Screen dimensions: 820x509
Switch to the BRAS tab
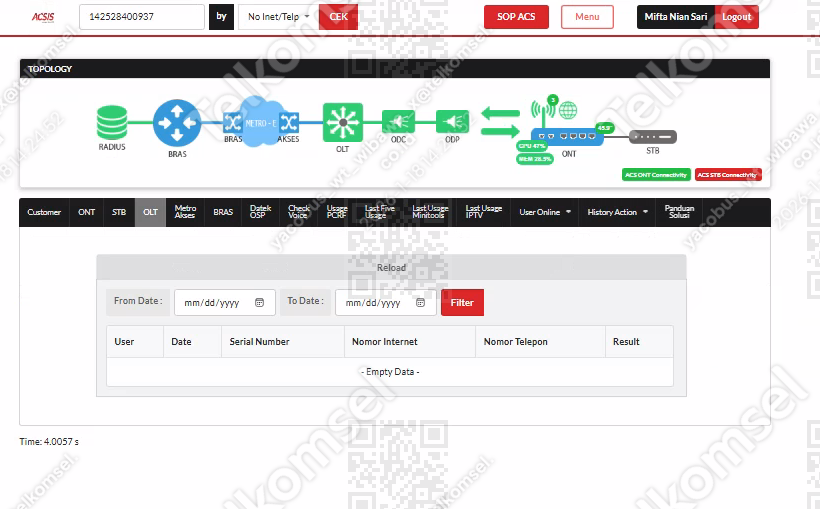coord(223,212)
